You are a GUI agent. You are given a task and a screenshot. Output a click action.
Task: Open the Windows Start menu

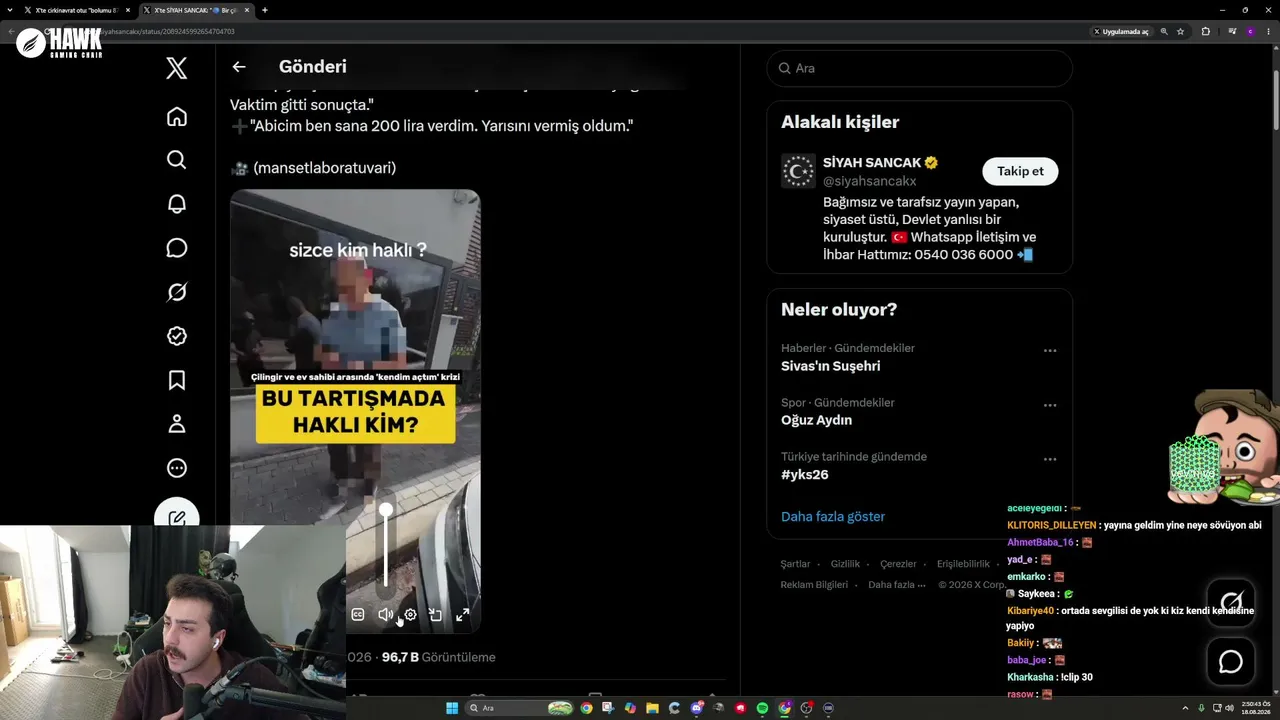(452, 708)
